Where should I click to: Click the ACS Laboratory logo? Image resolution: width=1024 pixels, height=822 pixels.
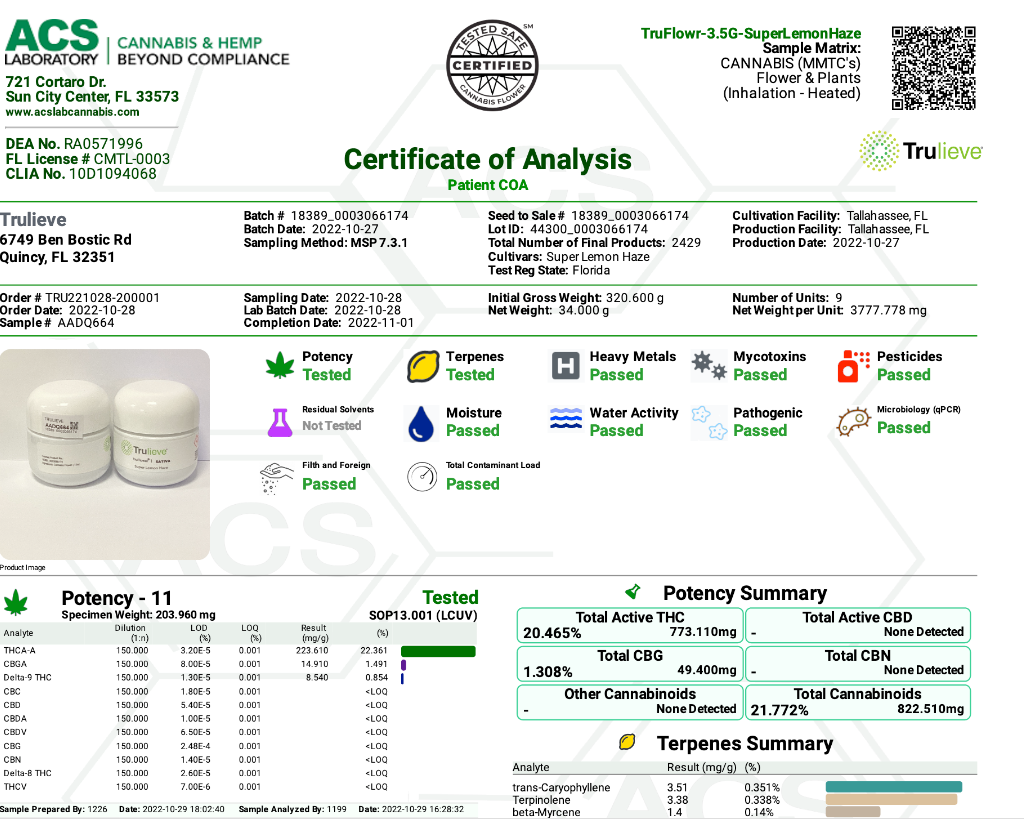tap(147, 44)
